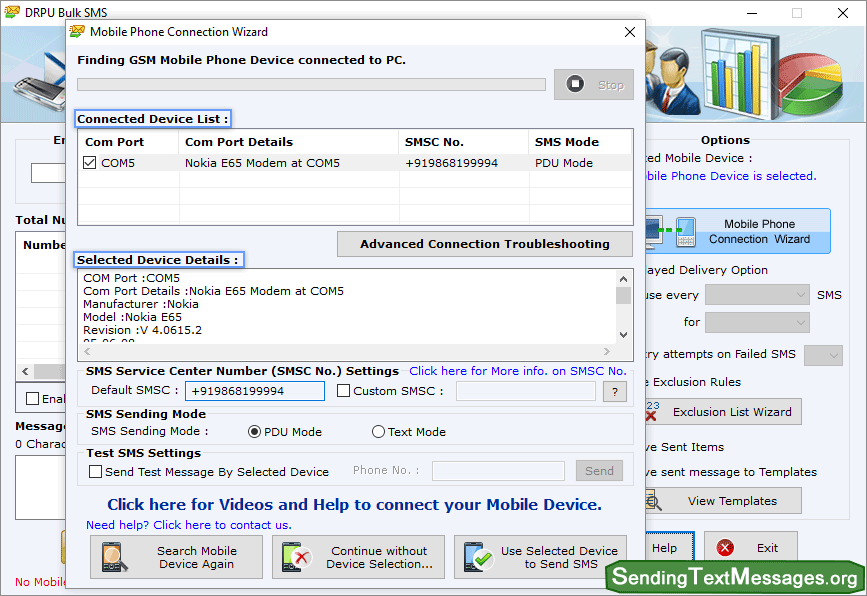Enable the Custom SMSC checkbox
The image size is (867, 596).
343,391
